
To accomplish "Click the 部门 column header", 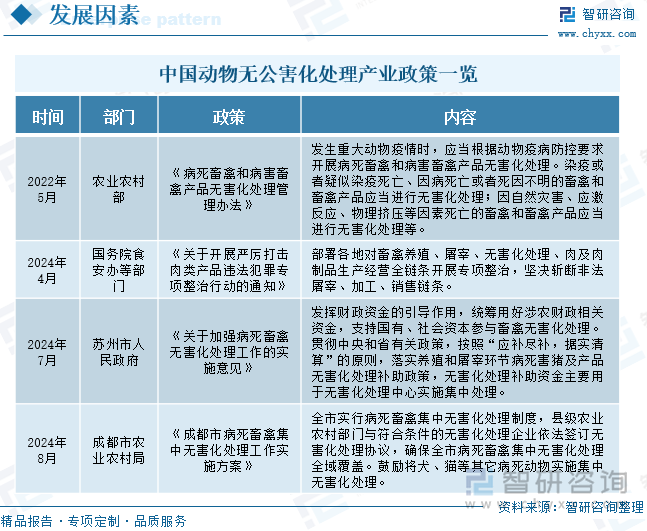I will click(119, 117).
